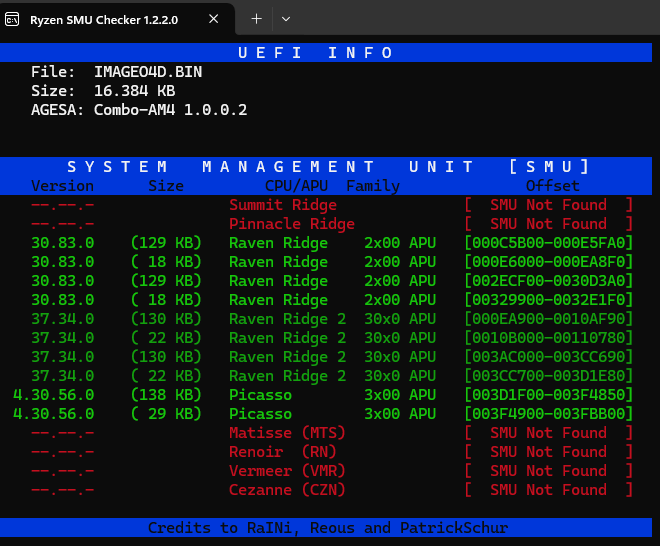Click offset [003D1F00-003F4850]
This screenshot has width=660, height=546.
click(x=548, y=395)
